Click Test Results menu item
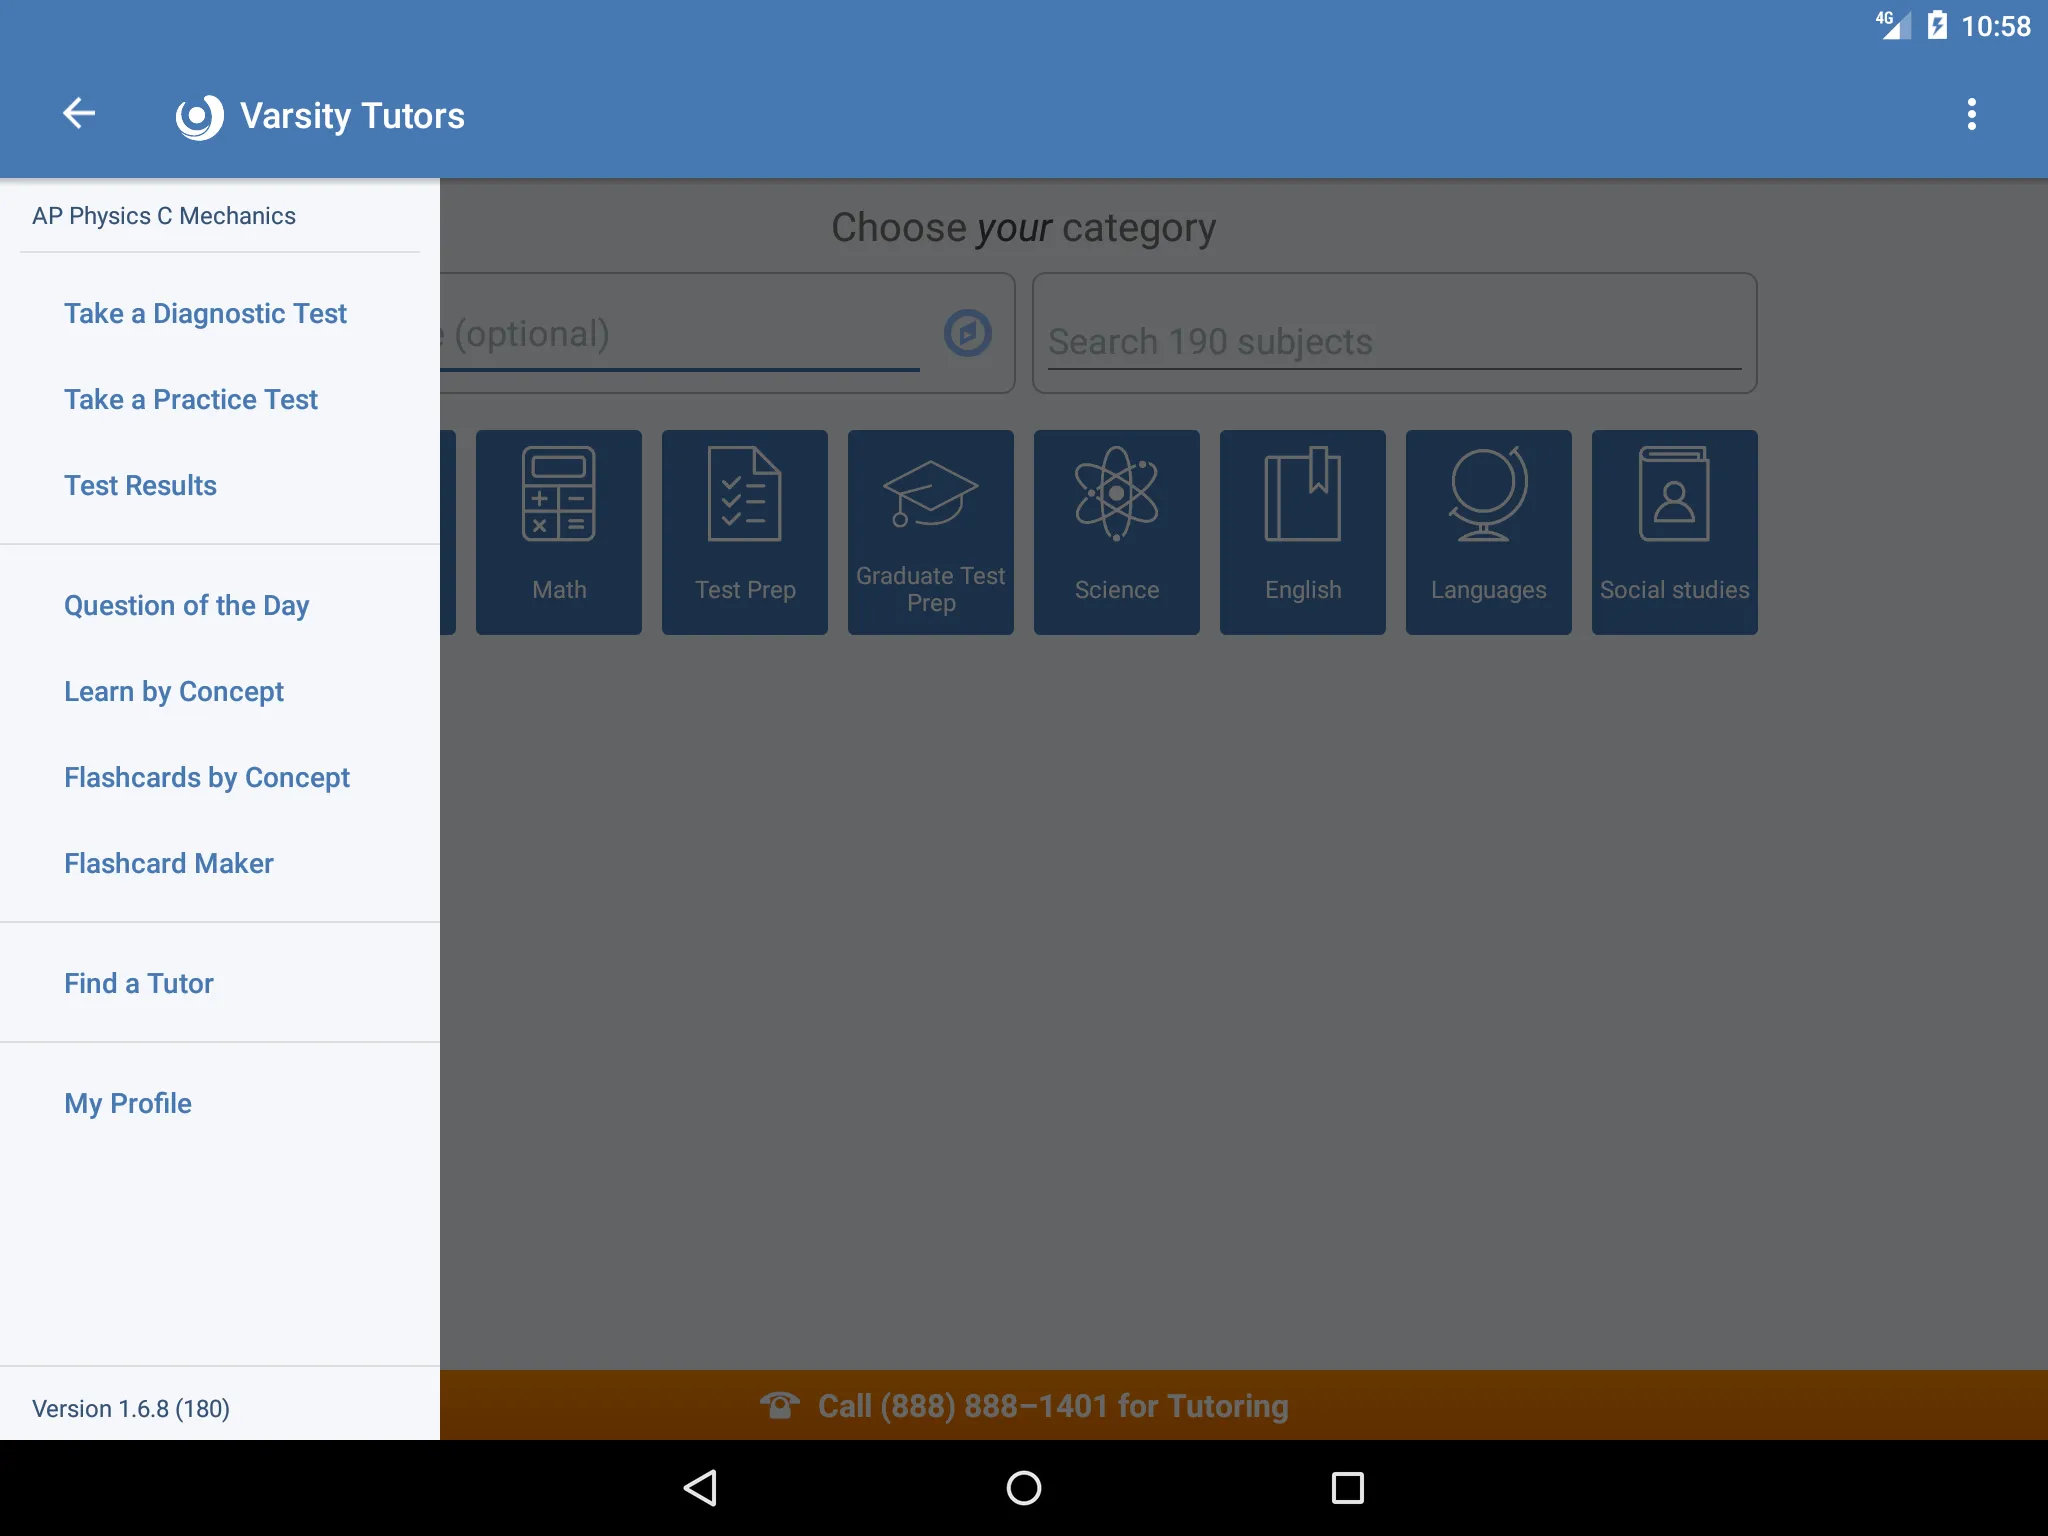Screen dimensions: 2048x1536 139,484
